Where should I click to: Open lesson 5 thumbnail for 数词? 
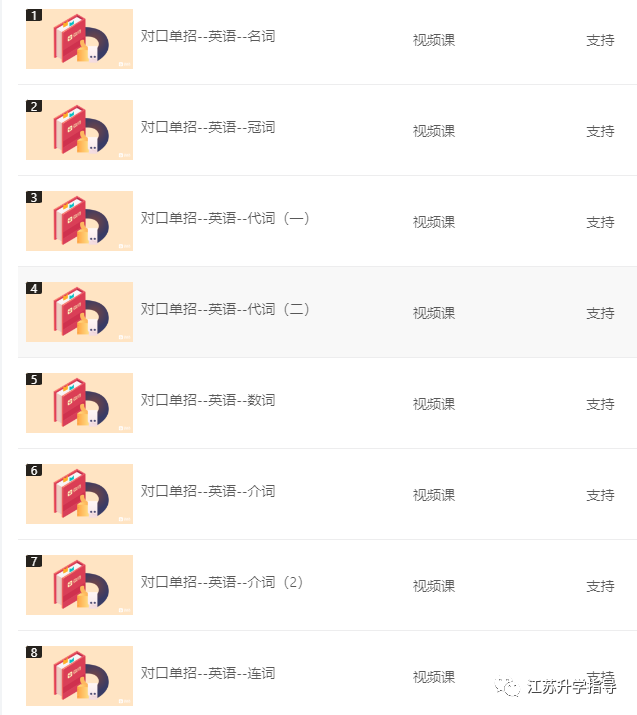(79, 403)
